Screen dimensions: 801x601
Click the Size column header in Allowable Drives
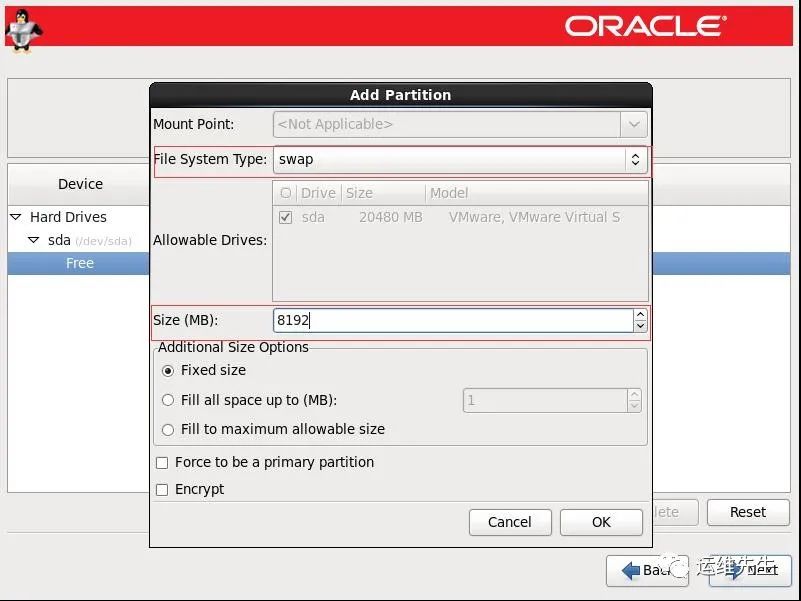(x=383, y=193)
